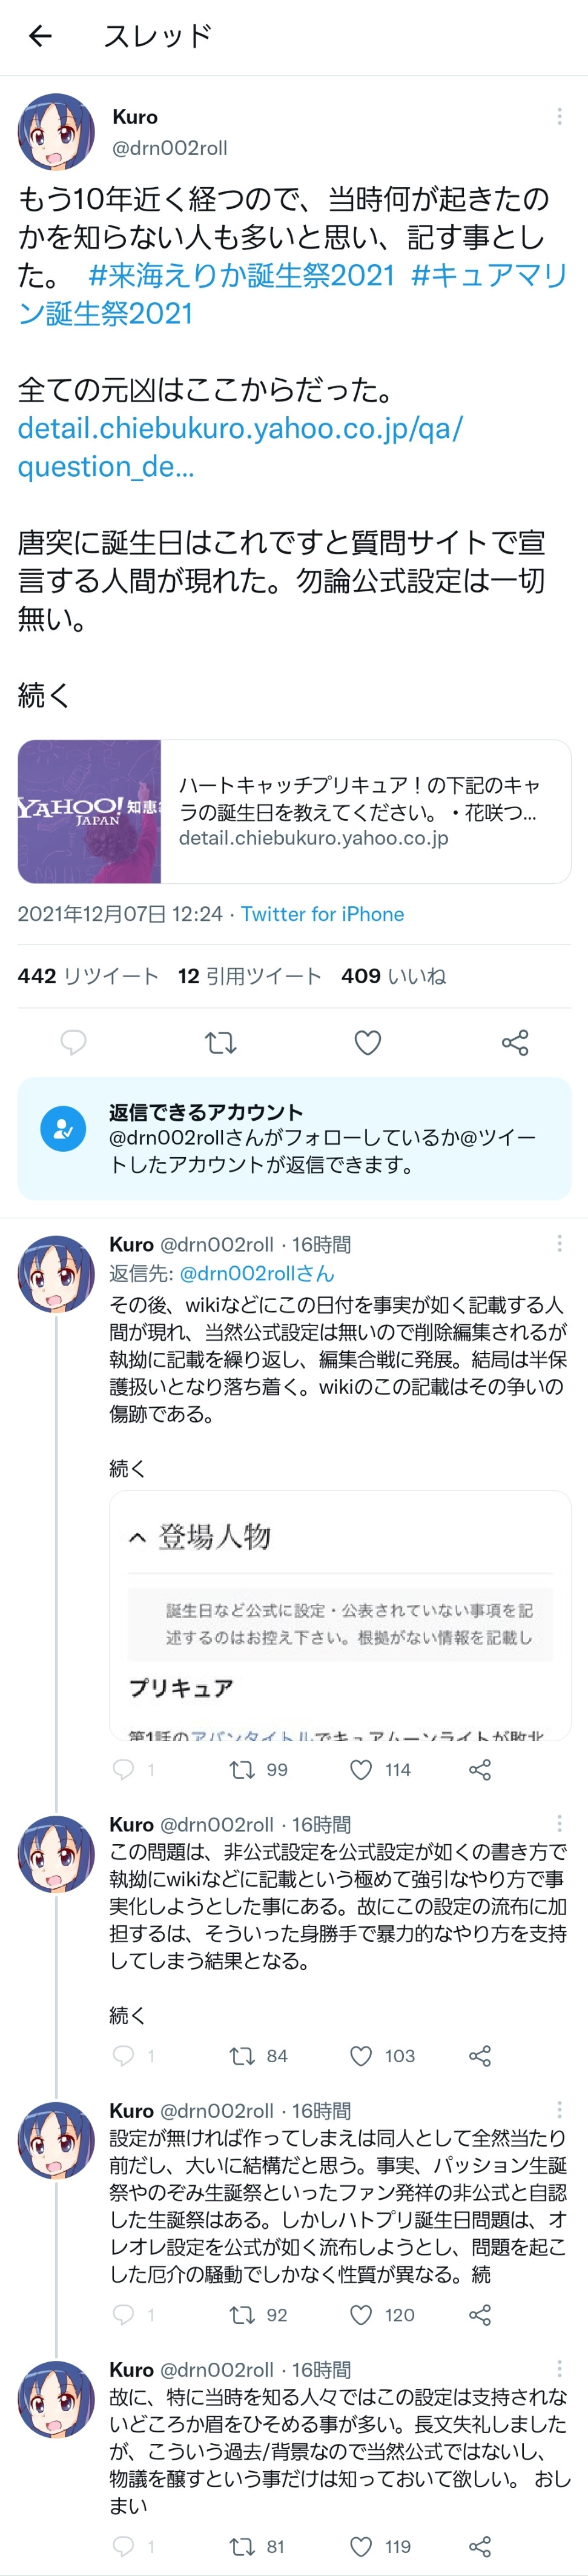
Task: Like the reply with 103 likes
Action: 381,2055
